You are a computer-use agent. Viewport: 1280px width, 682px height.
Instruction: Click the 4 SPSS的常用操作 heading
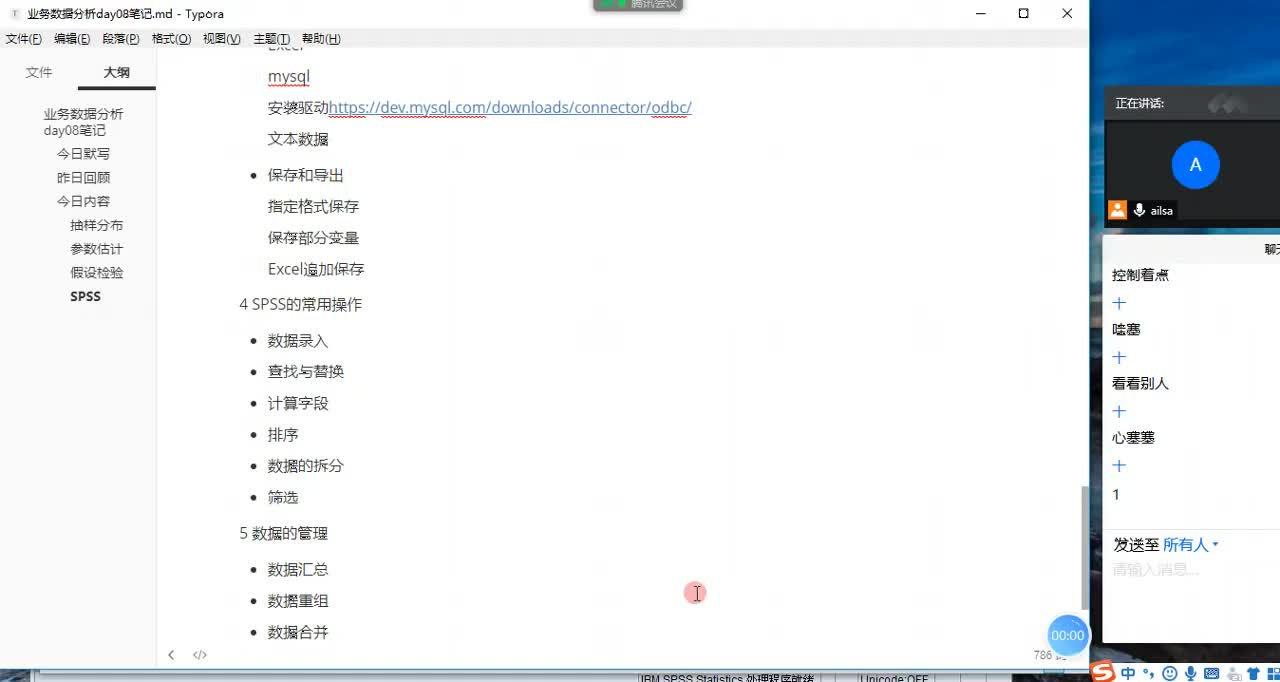click(300, 305)
